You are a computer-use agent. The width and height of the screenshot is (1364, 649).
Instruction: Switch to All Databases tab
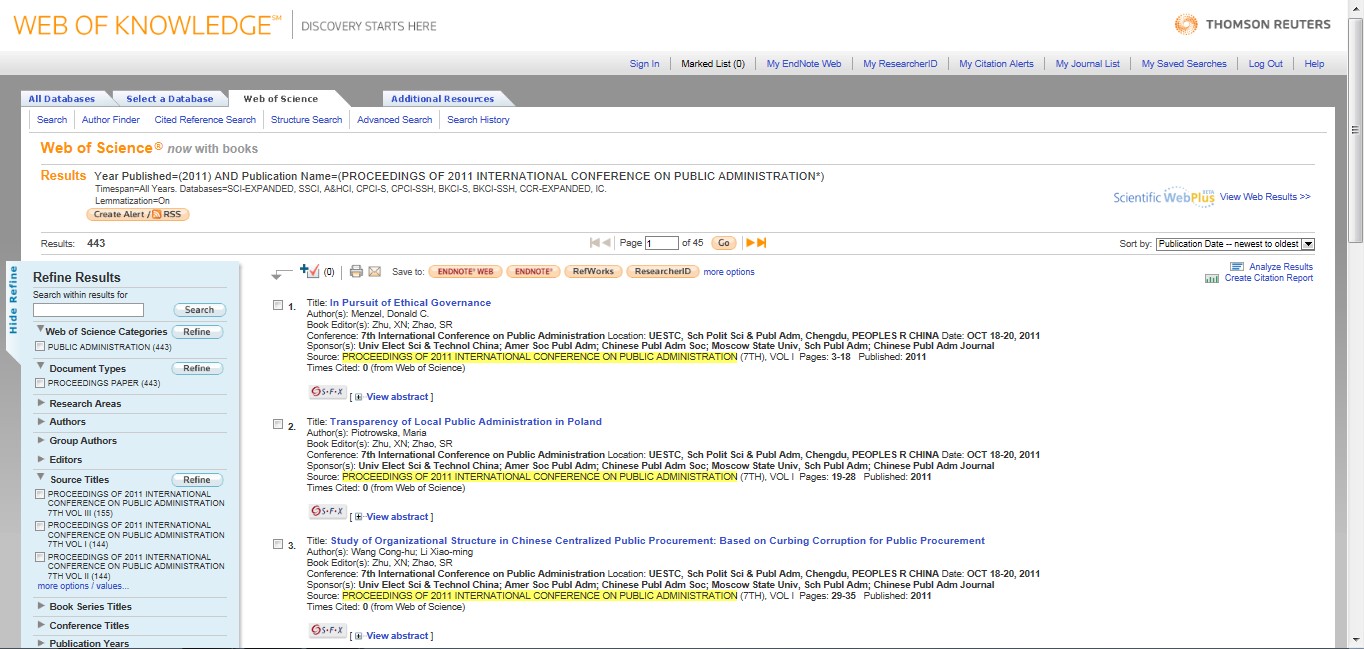62,99
